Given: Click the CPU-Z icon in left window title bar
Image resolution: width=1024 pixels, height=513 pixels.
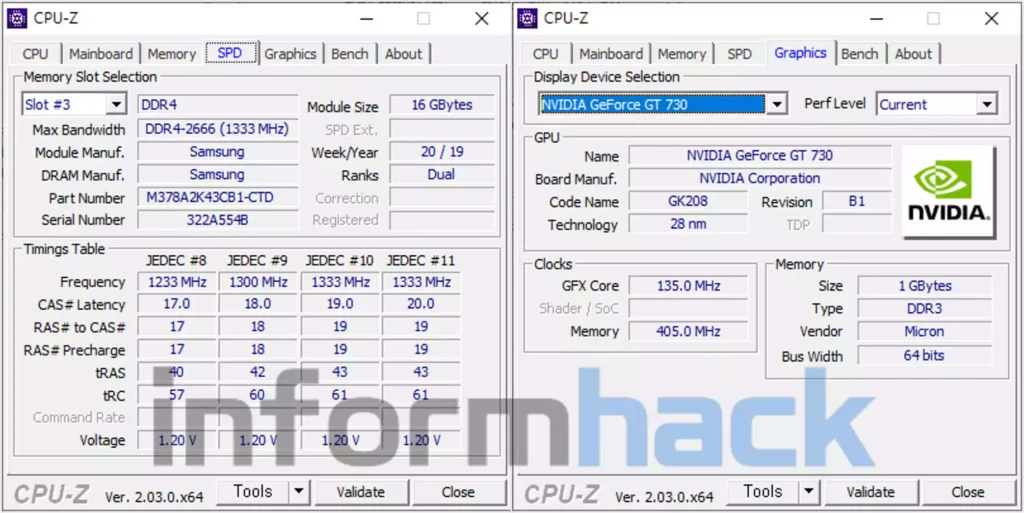Looking at the screenshot, I should coord(17,18).
